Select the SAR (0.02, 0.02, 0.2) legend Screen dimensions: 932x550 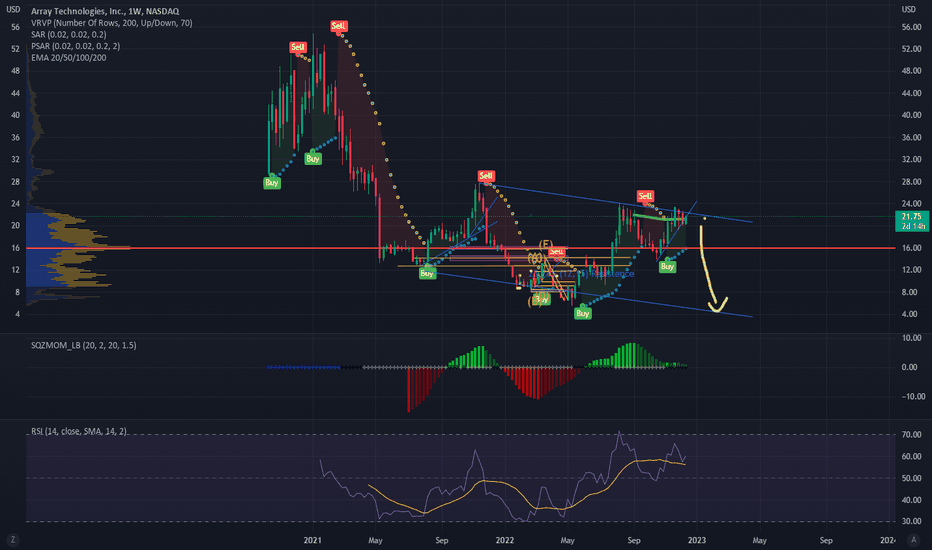pyautogui.click(x=69, y=34)
